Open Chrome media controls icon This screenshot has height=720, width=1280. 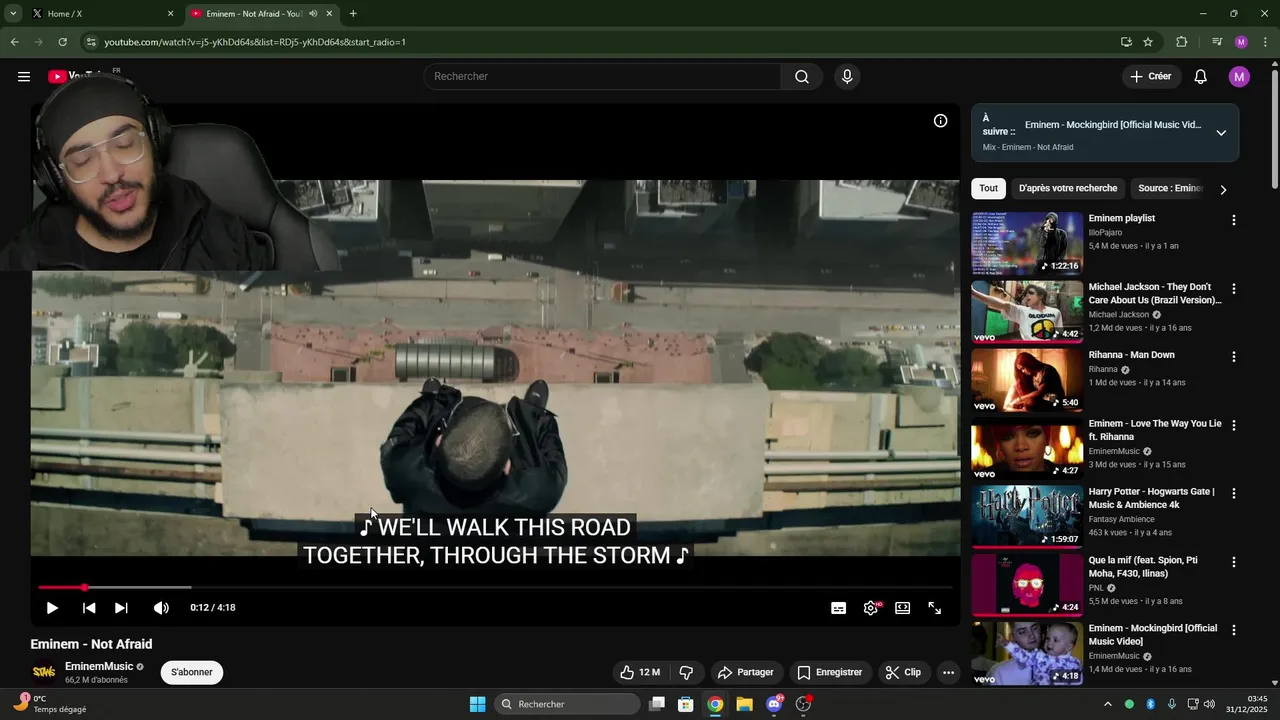[x=1217, y=42]
